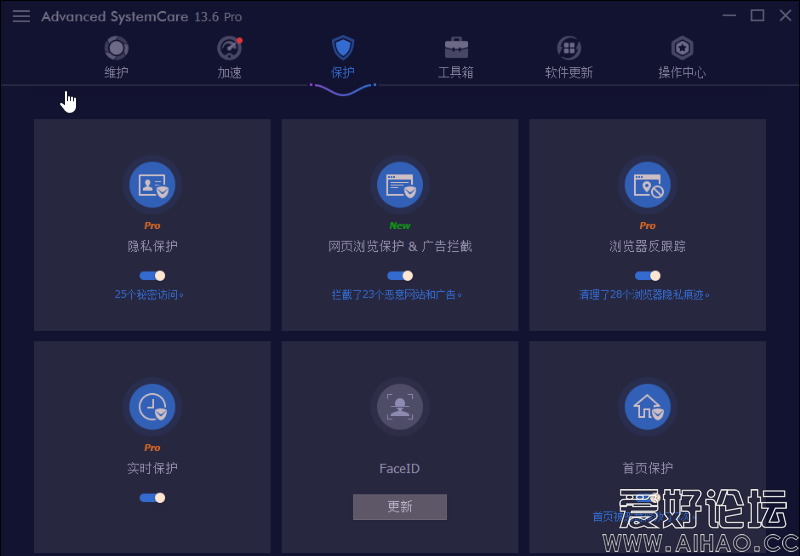Open the 清理了28个浏览器隐私痕迹 link
The width and height of the screenshot is (800, 556).
(644, 294)
